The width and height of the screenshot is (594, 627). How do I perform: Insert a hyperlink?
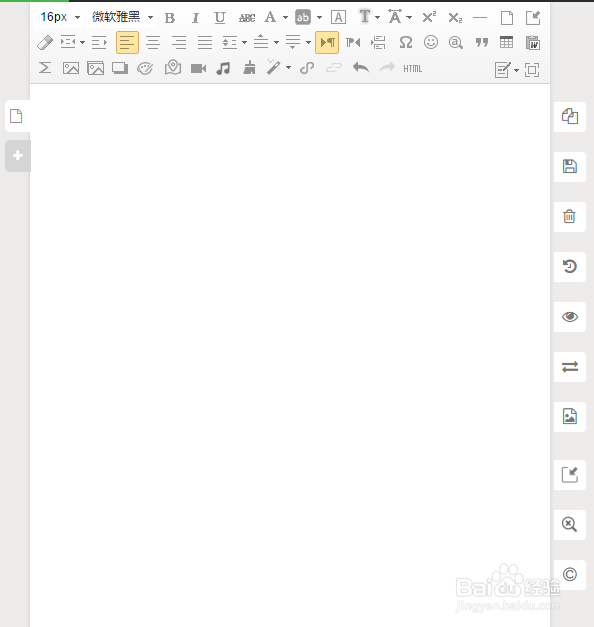pyautogui.click(x=307, y=68)
